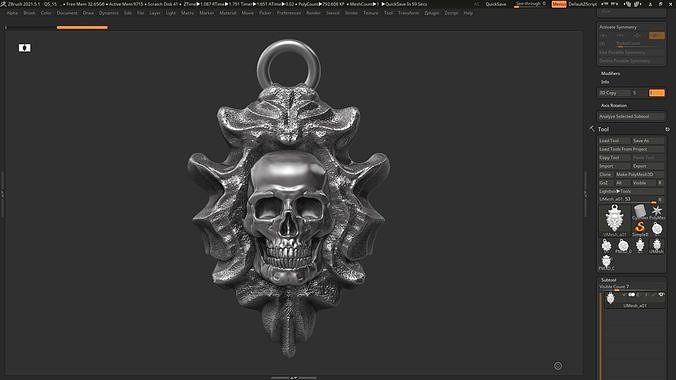This screenshot has height=380, width=676.
Task: Click Make PolyMesh3D button
Action: click(x=639, y=174)
